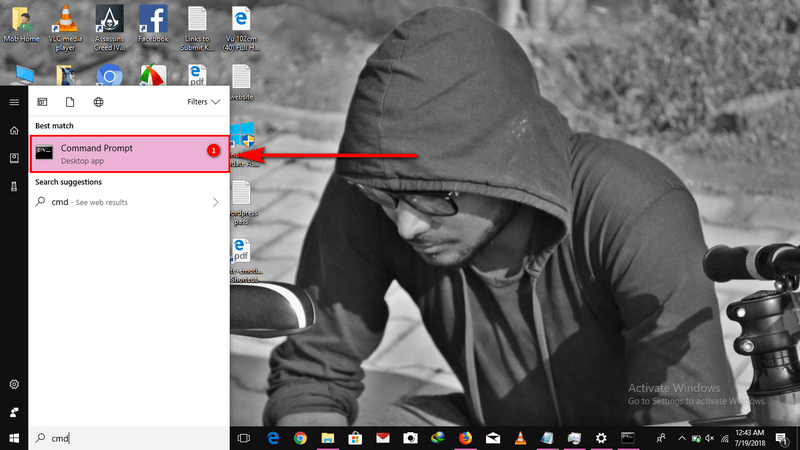Open Microsoft Store from taskbar

pyautogui.click(x=355, y=438)
